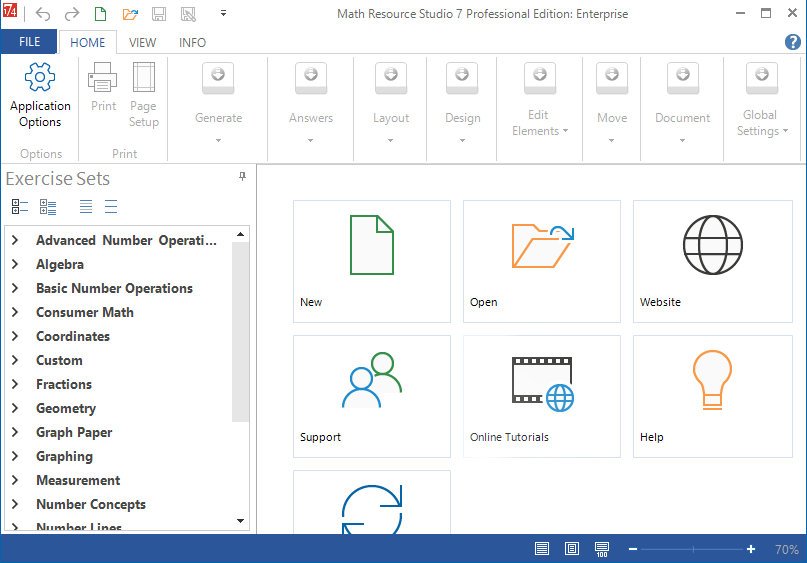Open the Answers ribbon dropdown
Image resolution: width=807 pixels, height=563 pixels.
tap(311, 103)
